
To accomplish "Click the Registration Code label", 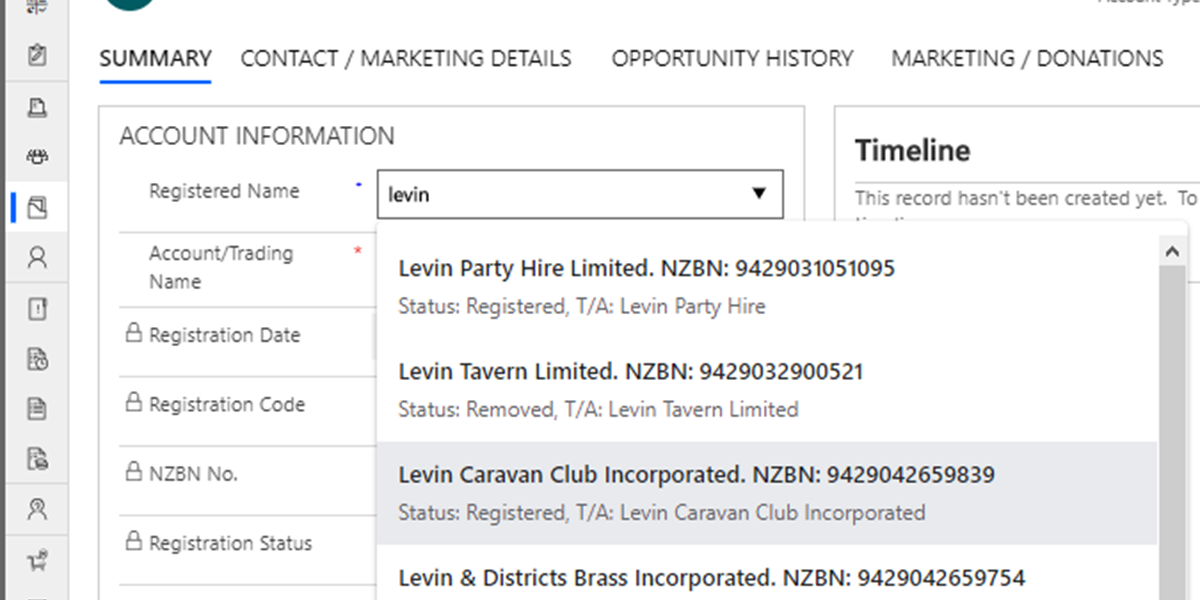I will pos(227,405).
